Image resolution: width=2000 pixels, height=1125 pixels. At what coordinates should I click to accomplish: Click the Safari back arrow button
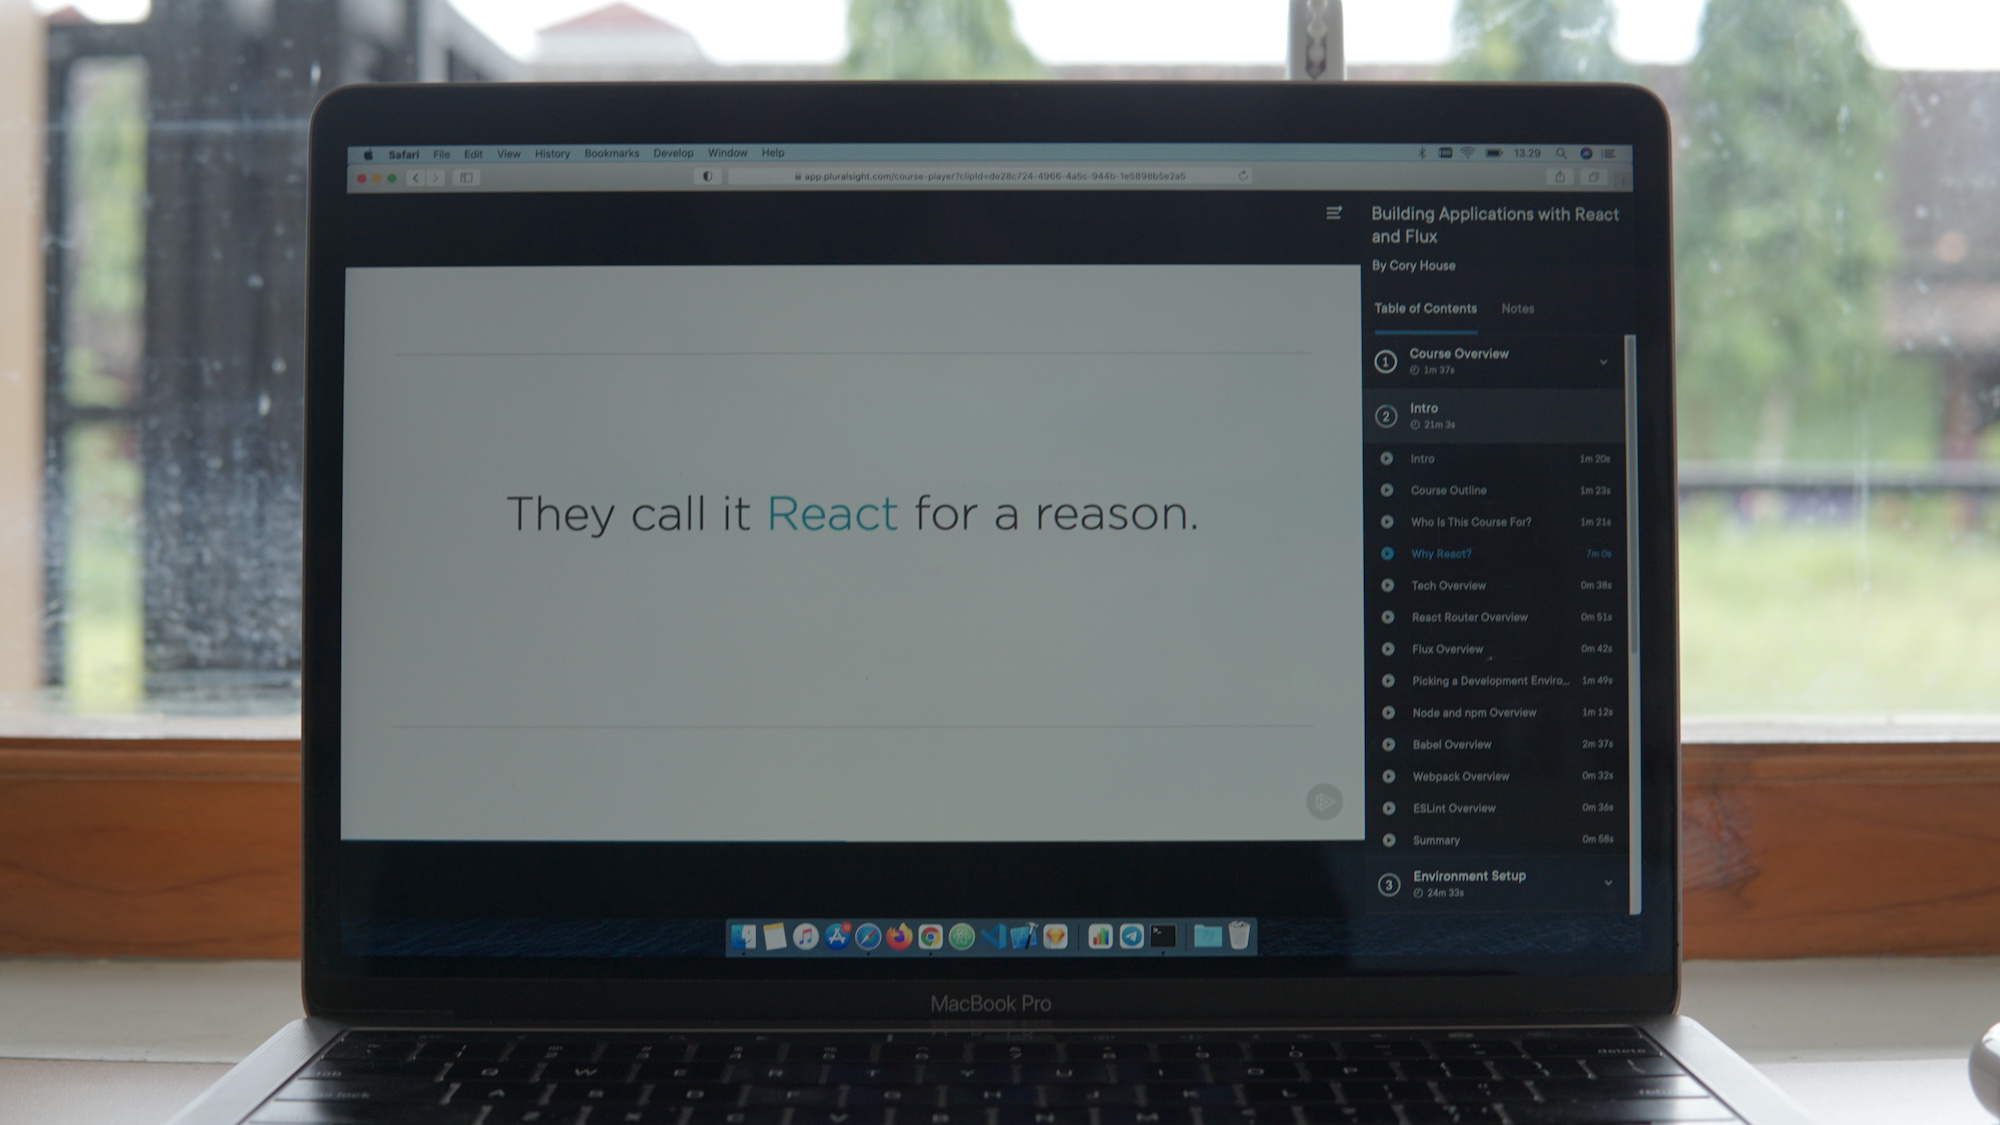416,178
